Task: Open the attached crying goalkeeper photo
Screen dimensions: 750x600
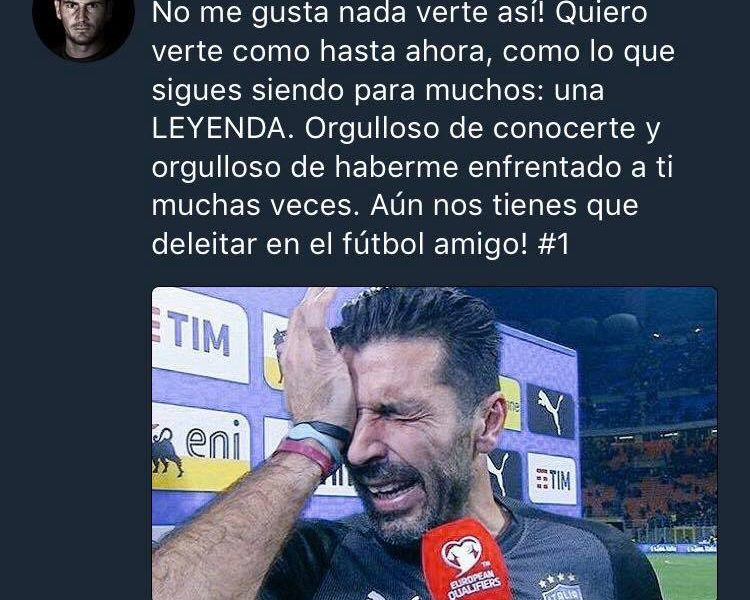Action: click(434, 443)
